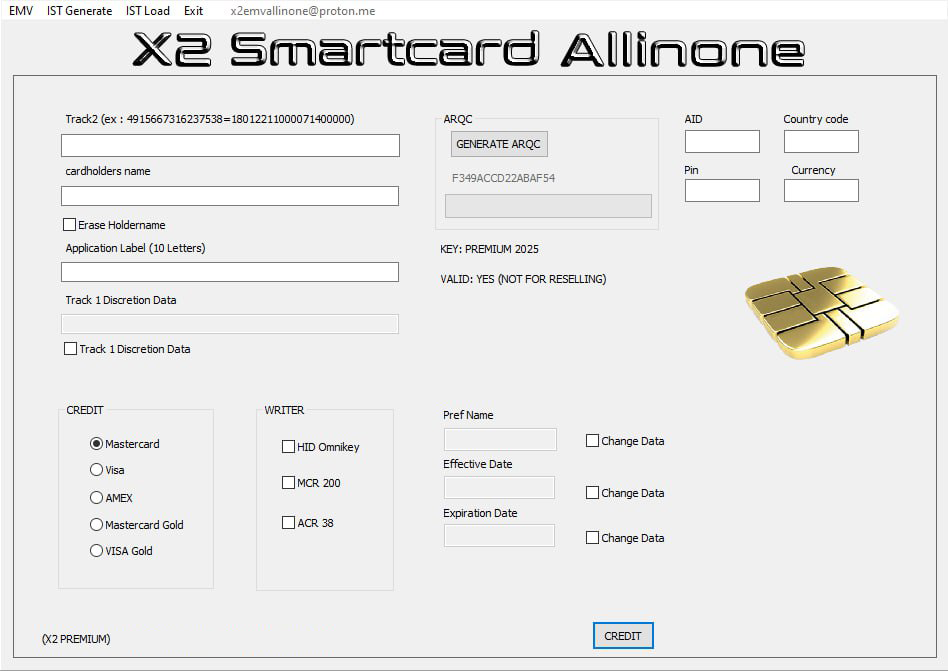Select the Visa radio button
Viewport: 948px width, 671px height.
(97, 470)
